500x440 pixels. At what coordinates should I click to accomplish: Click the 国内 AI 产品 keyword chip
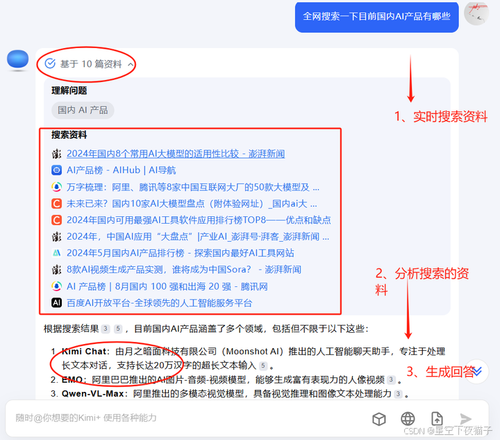(x=83, y=110)
